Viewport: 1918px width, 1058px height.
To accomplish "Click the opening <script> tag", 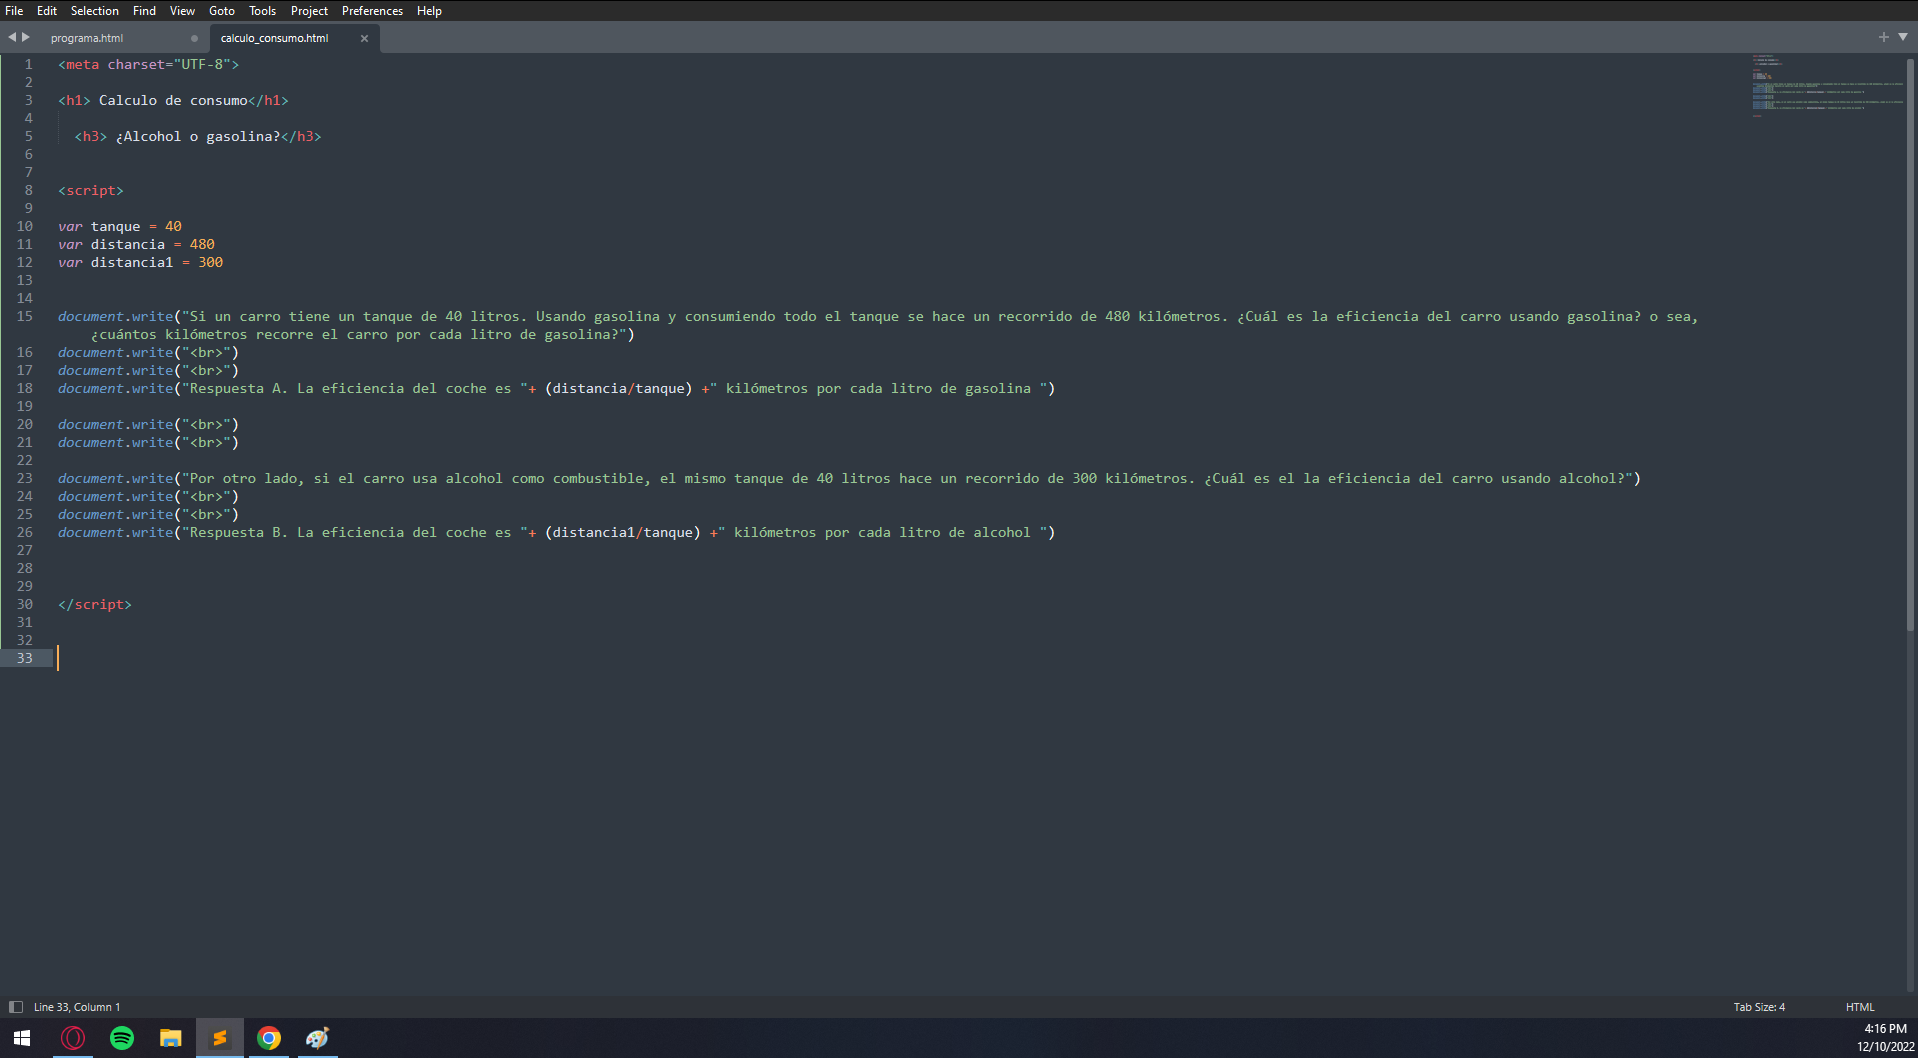I will [91, 190].
